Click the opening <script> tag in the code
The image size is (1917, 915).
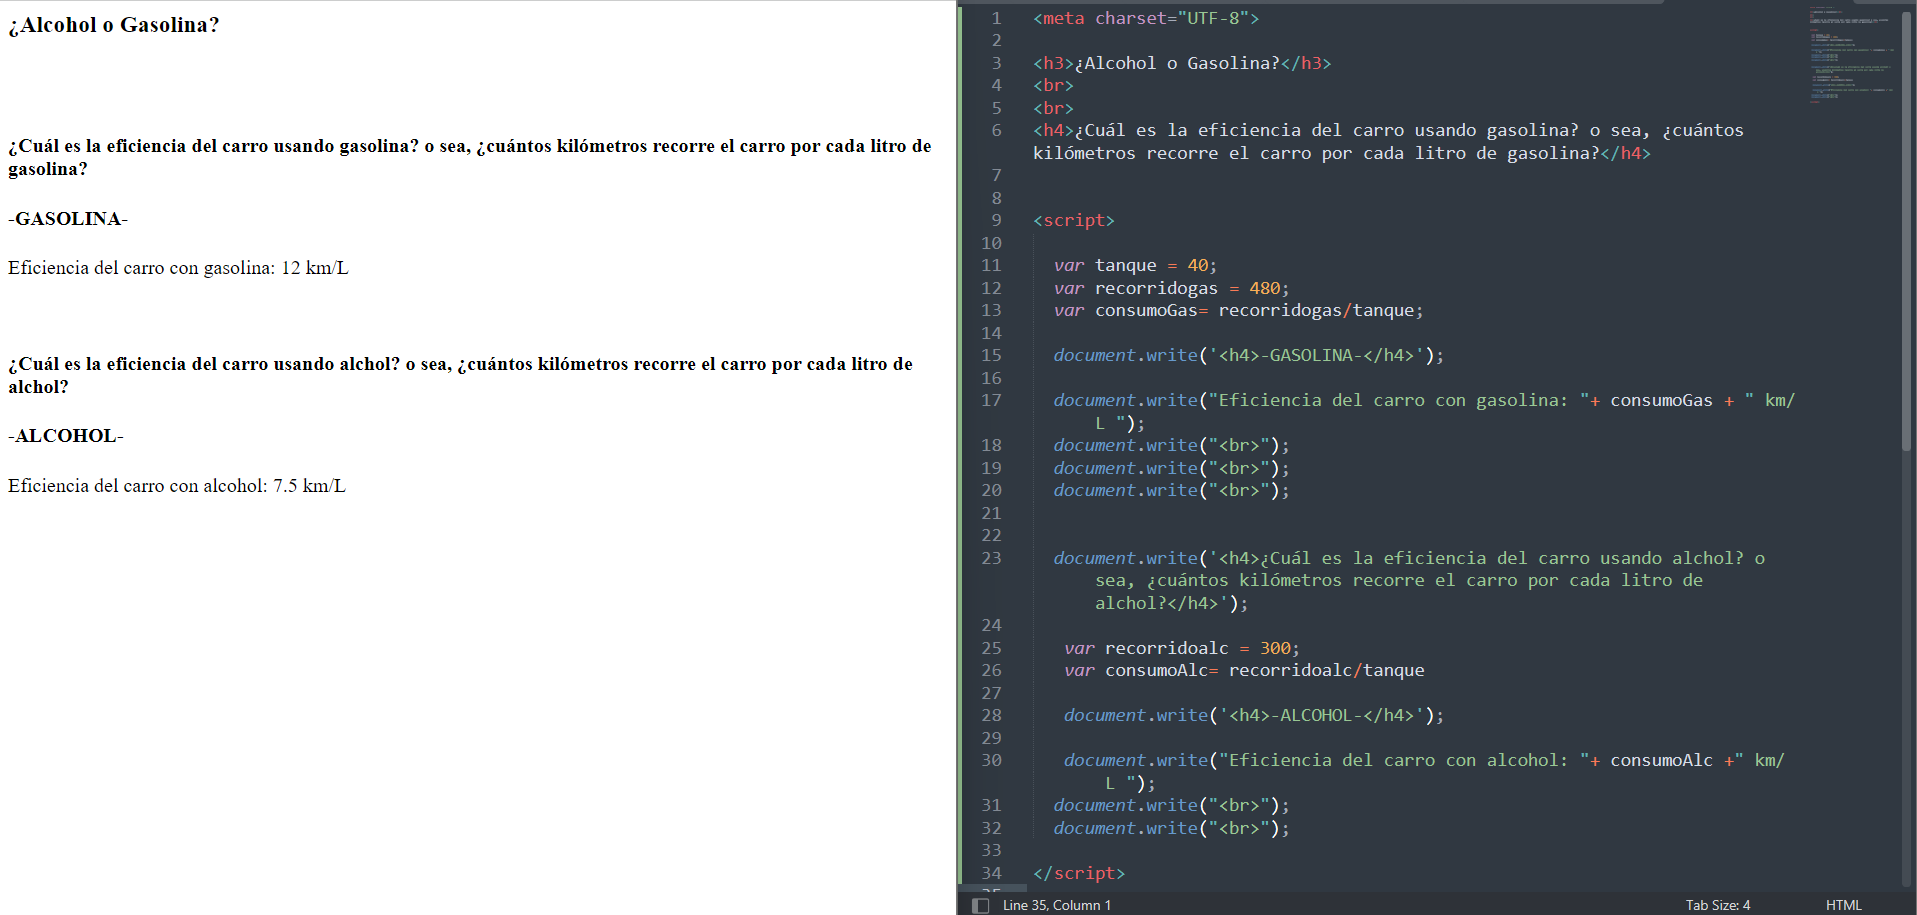tap(1074, 220)
